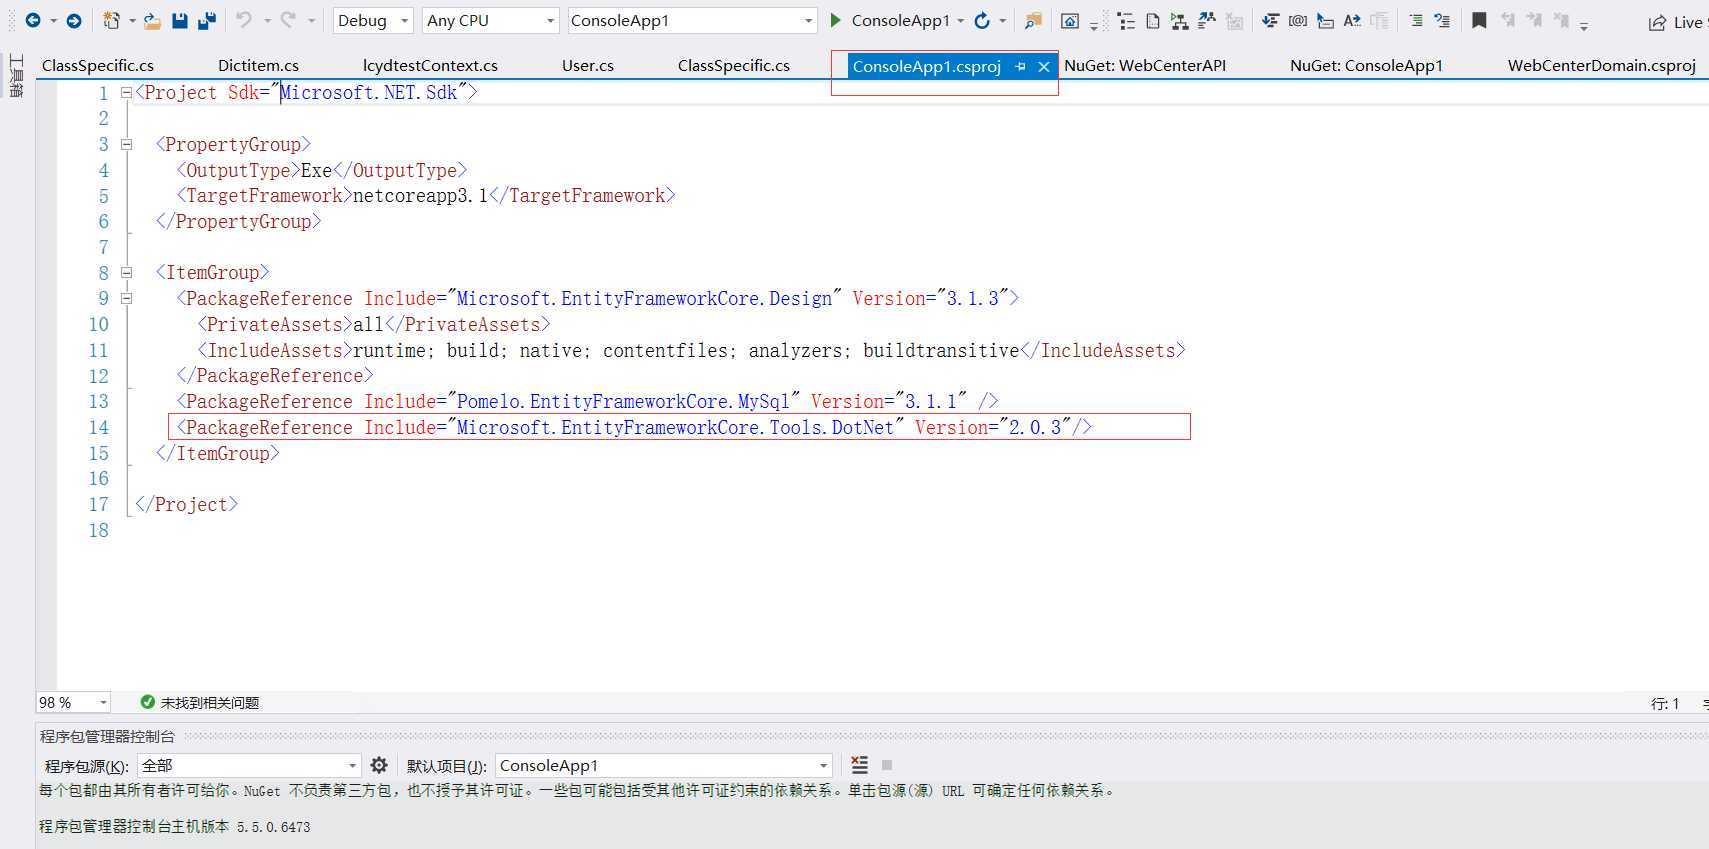Pin the ConsoleApp1.csproj tab
The height and width of the screenshot is (849, 1709).
(x=1020, y=66)
